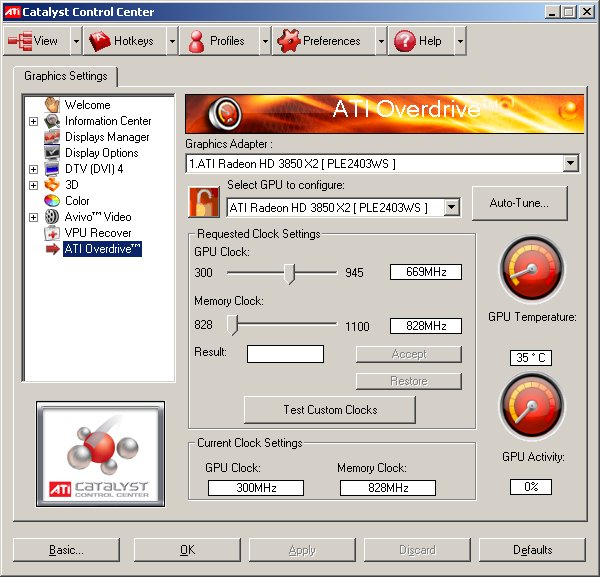Click the Memory Clock slider handle
Viewport: 600px width, 577px height.
[x=232, y=325]
